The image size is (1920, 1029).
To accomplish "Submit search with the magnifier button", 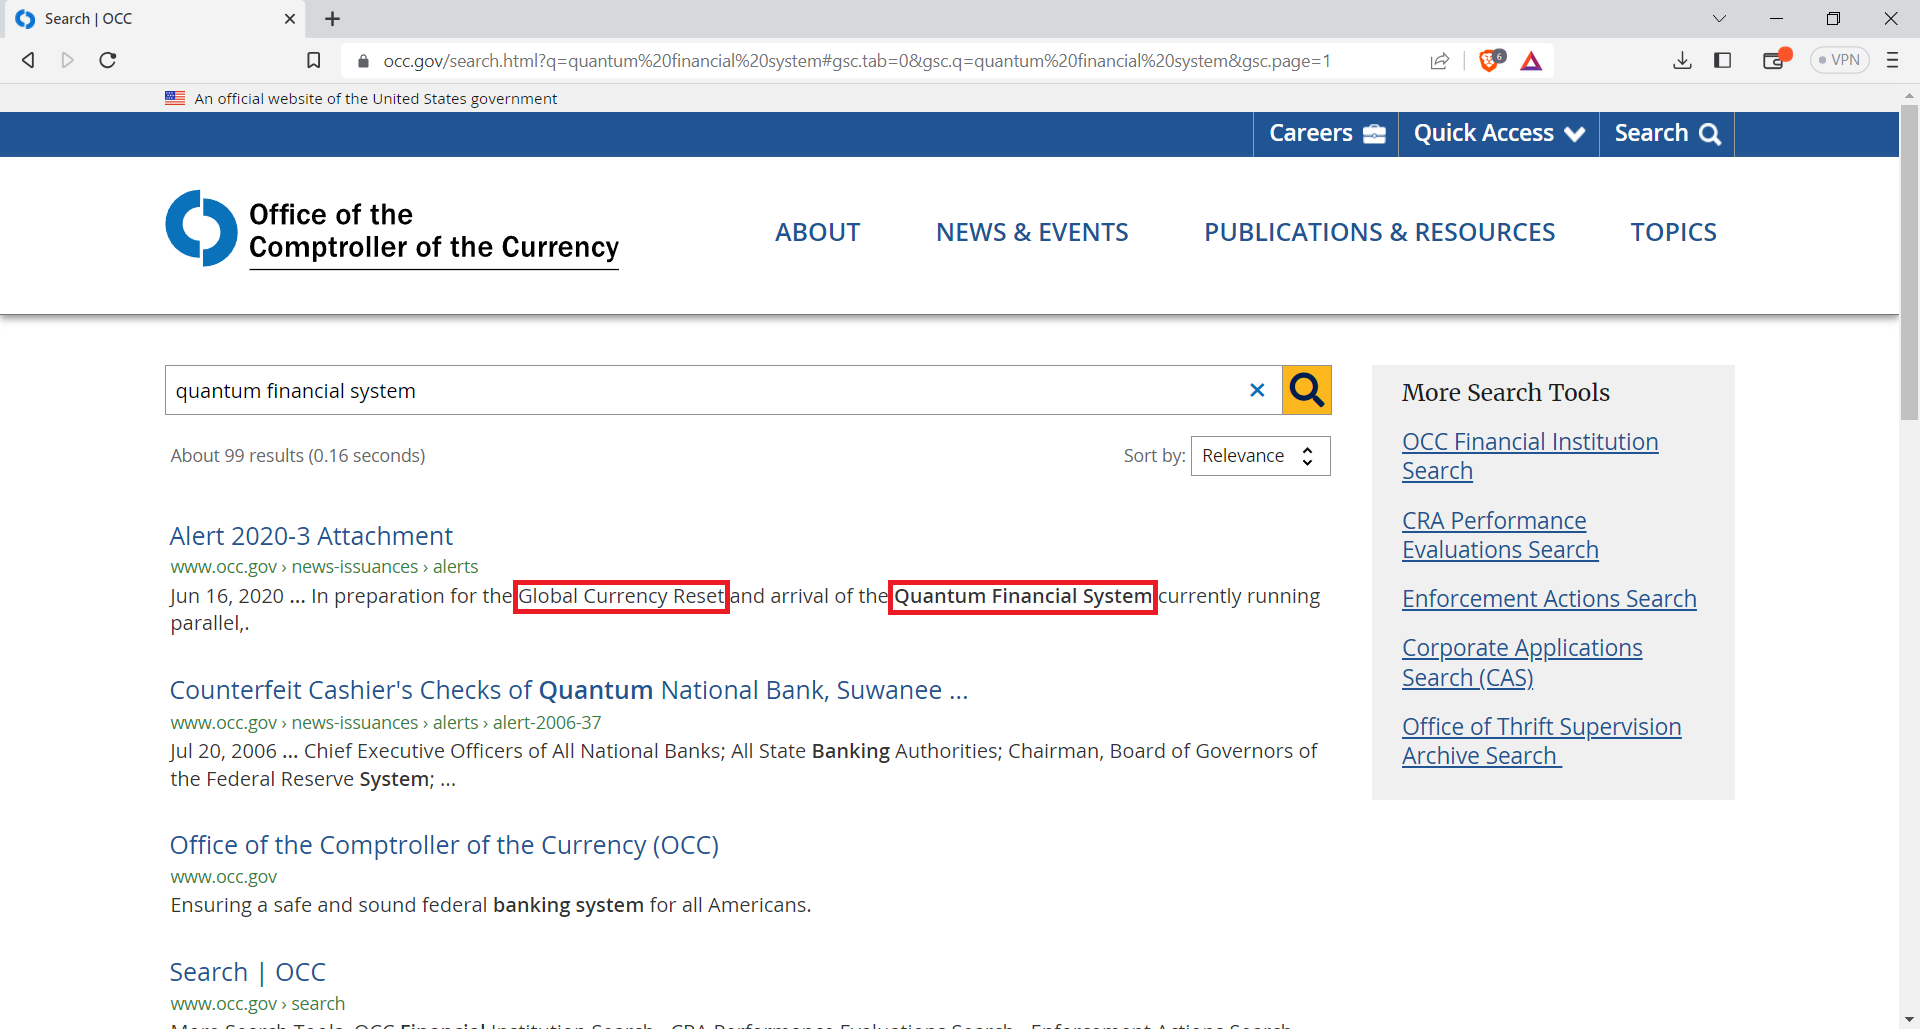I will pos(1307,390).
